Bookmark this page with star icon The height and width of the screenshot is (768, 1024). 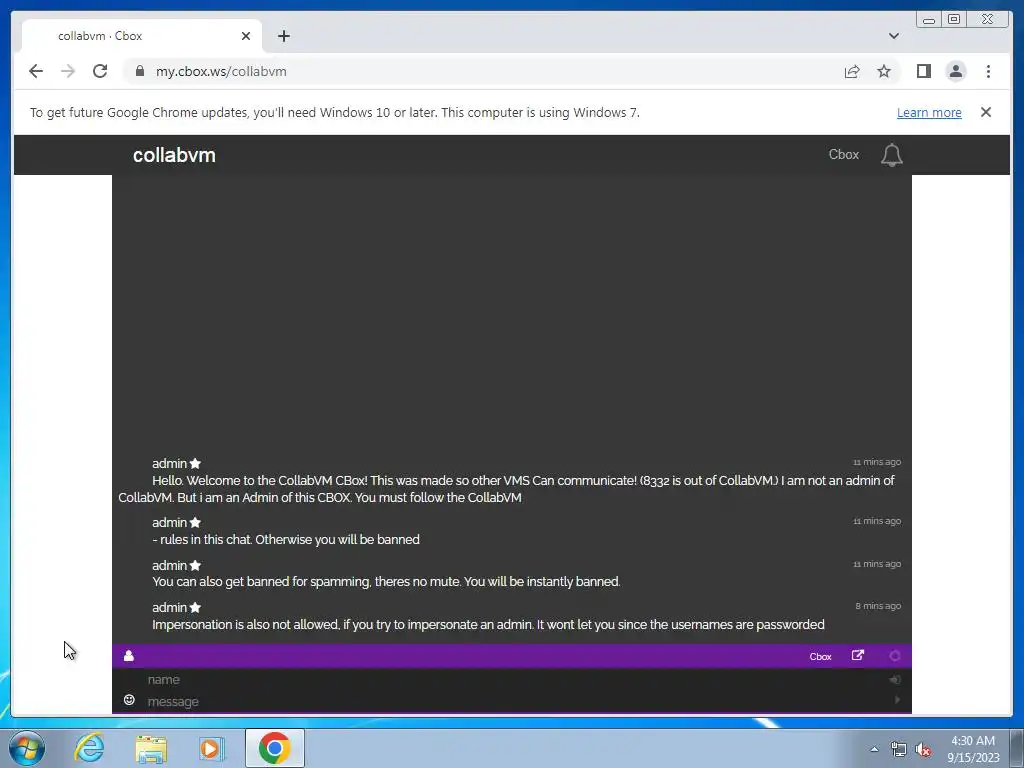click(884, 71)
